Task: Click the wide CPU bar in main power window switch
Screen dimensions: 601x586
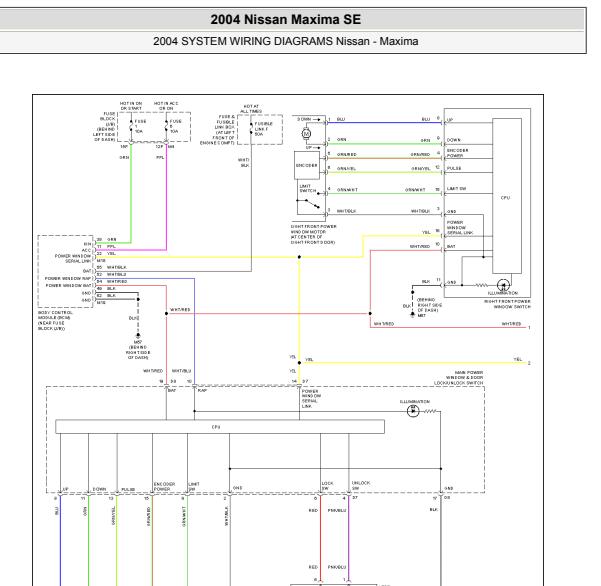Action: tap(220, 427)
